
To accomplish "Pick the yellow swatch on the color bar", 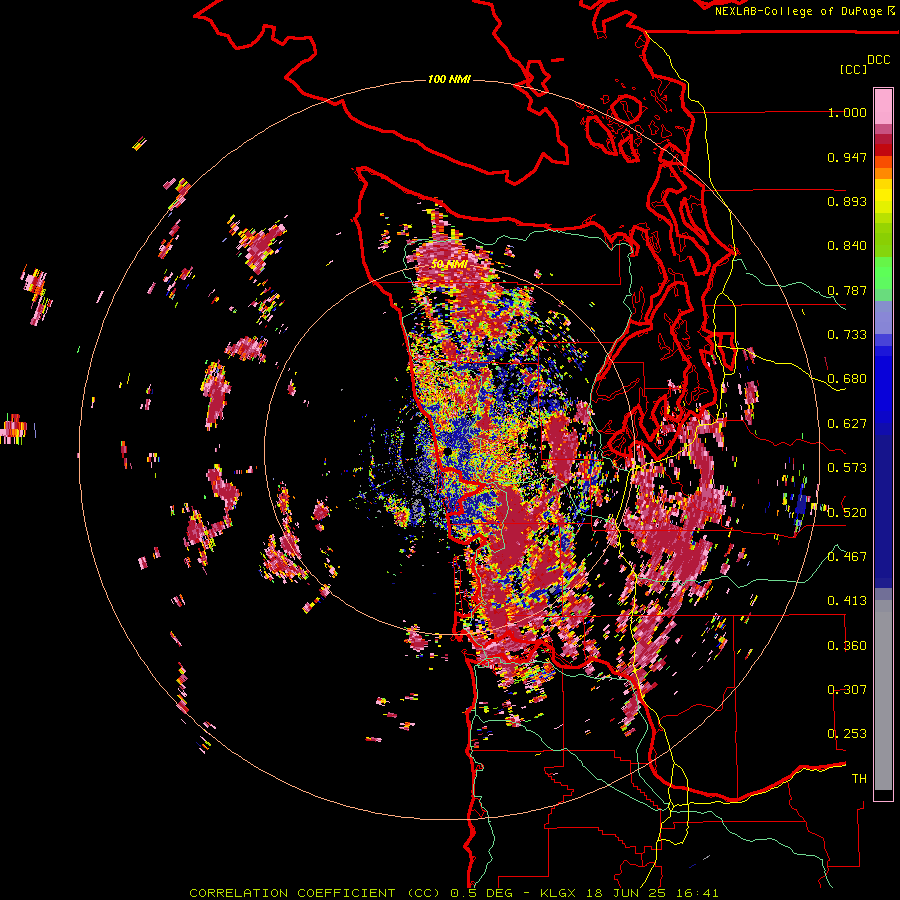I will [883, 197].
